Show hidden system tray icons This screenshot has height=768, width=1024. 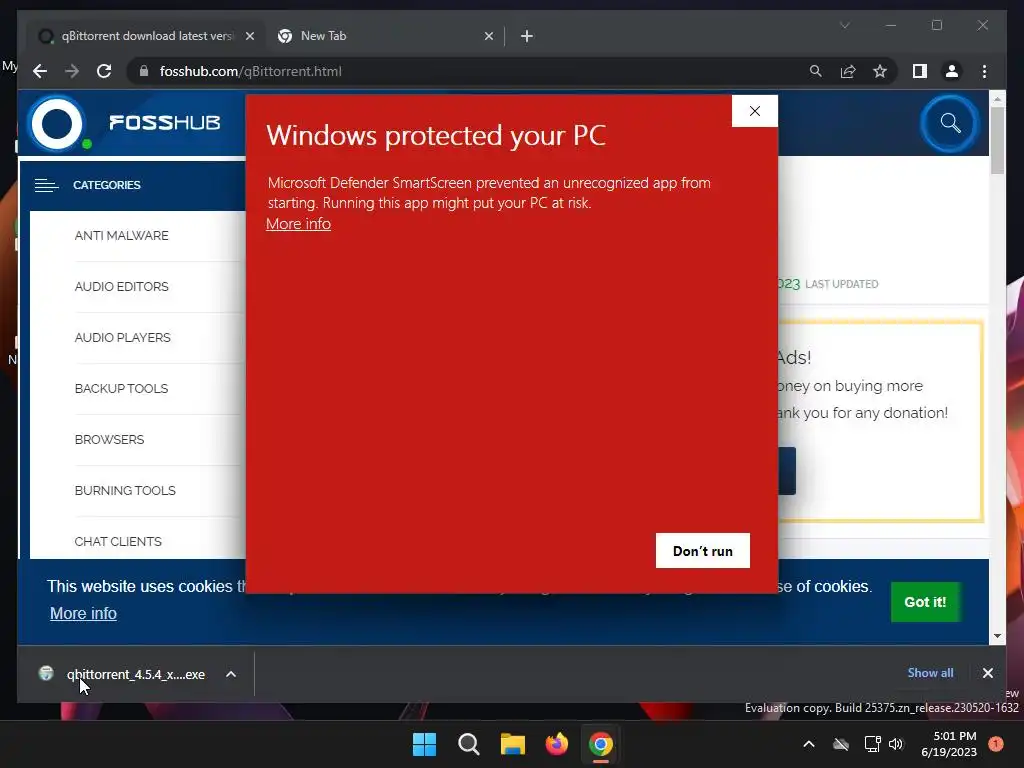coord(808,744)
